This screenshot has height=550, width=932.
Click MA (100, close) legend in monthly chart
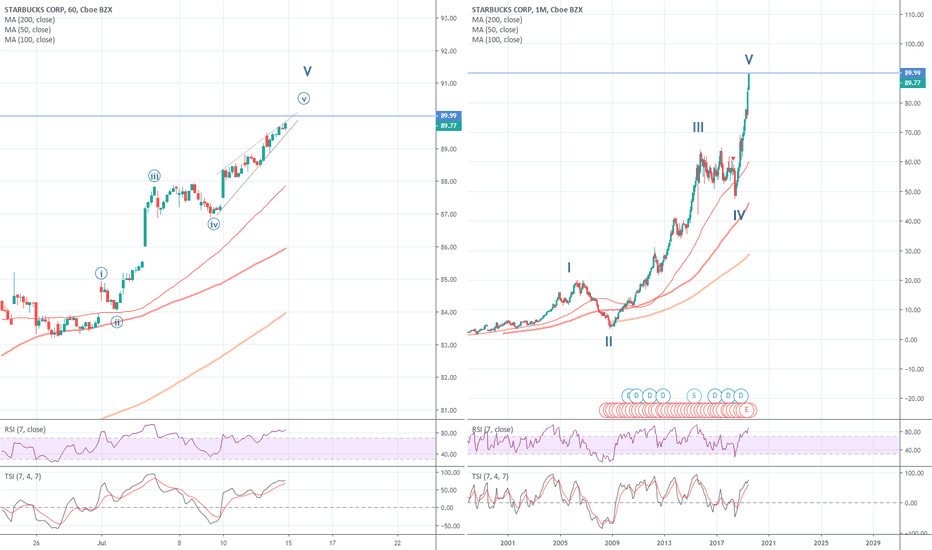coord(498,40)
